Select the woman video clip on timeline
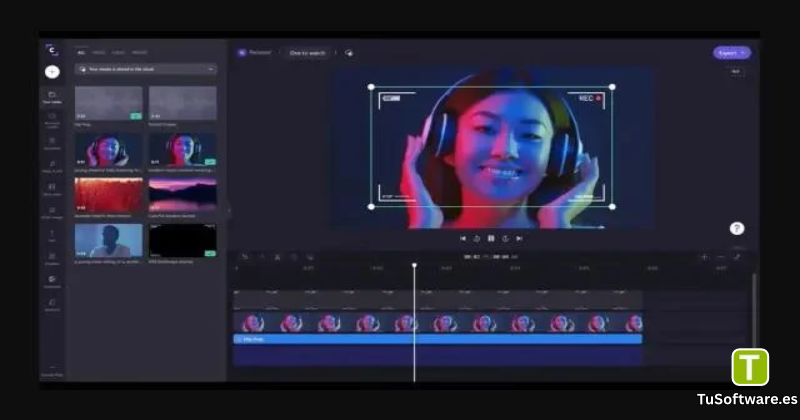The width and height of the screenshot is (800, 420). 438,323
